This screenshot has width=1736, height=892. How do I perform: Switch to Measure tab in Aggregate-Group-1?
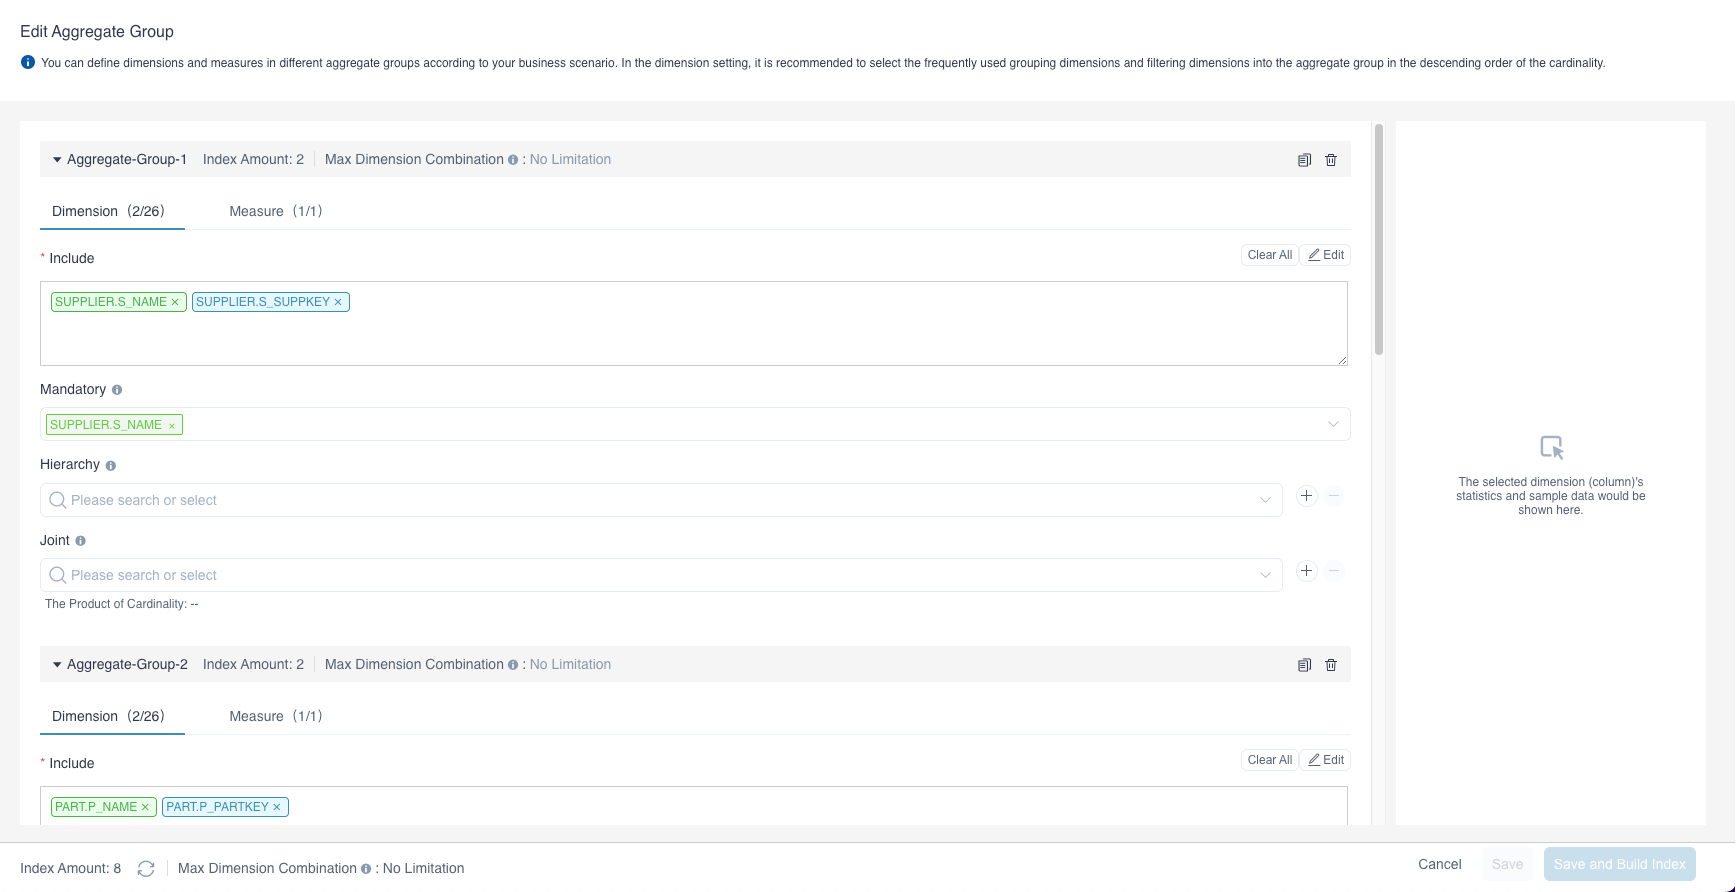click(275, 211)
